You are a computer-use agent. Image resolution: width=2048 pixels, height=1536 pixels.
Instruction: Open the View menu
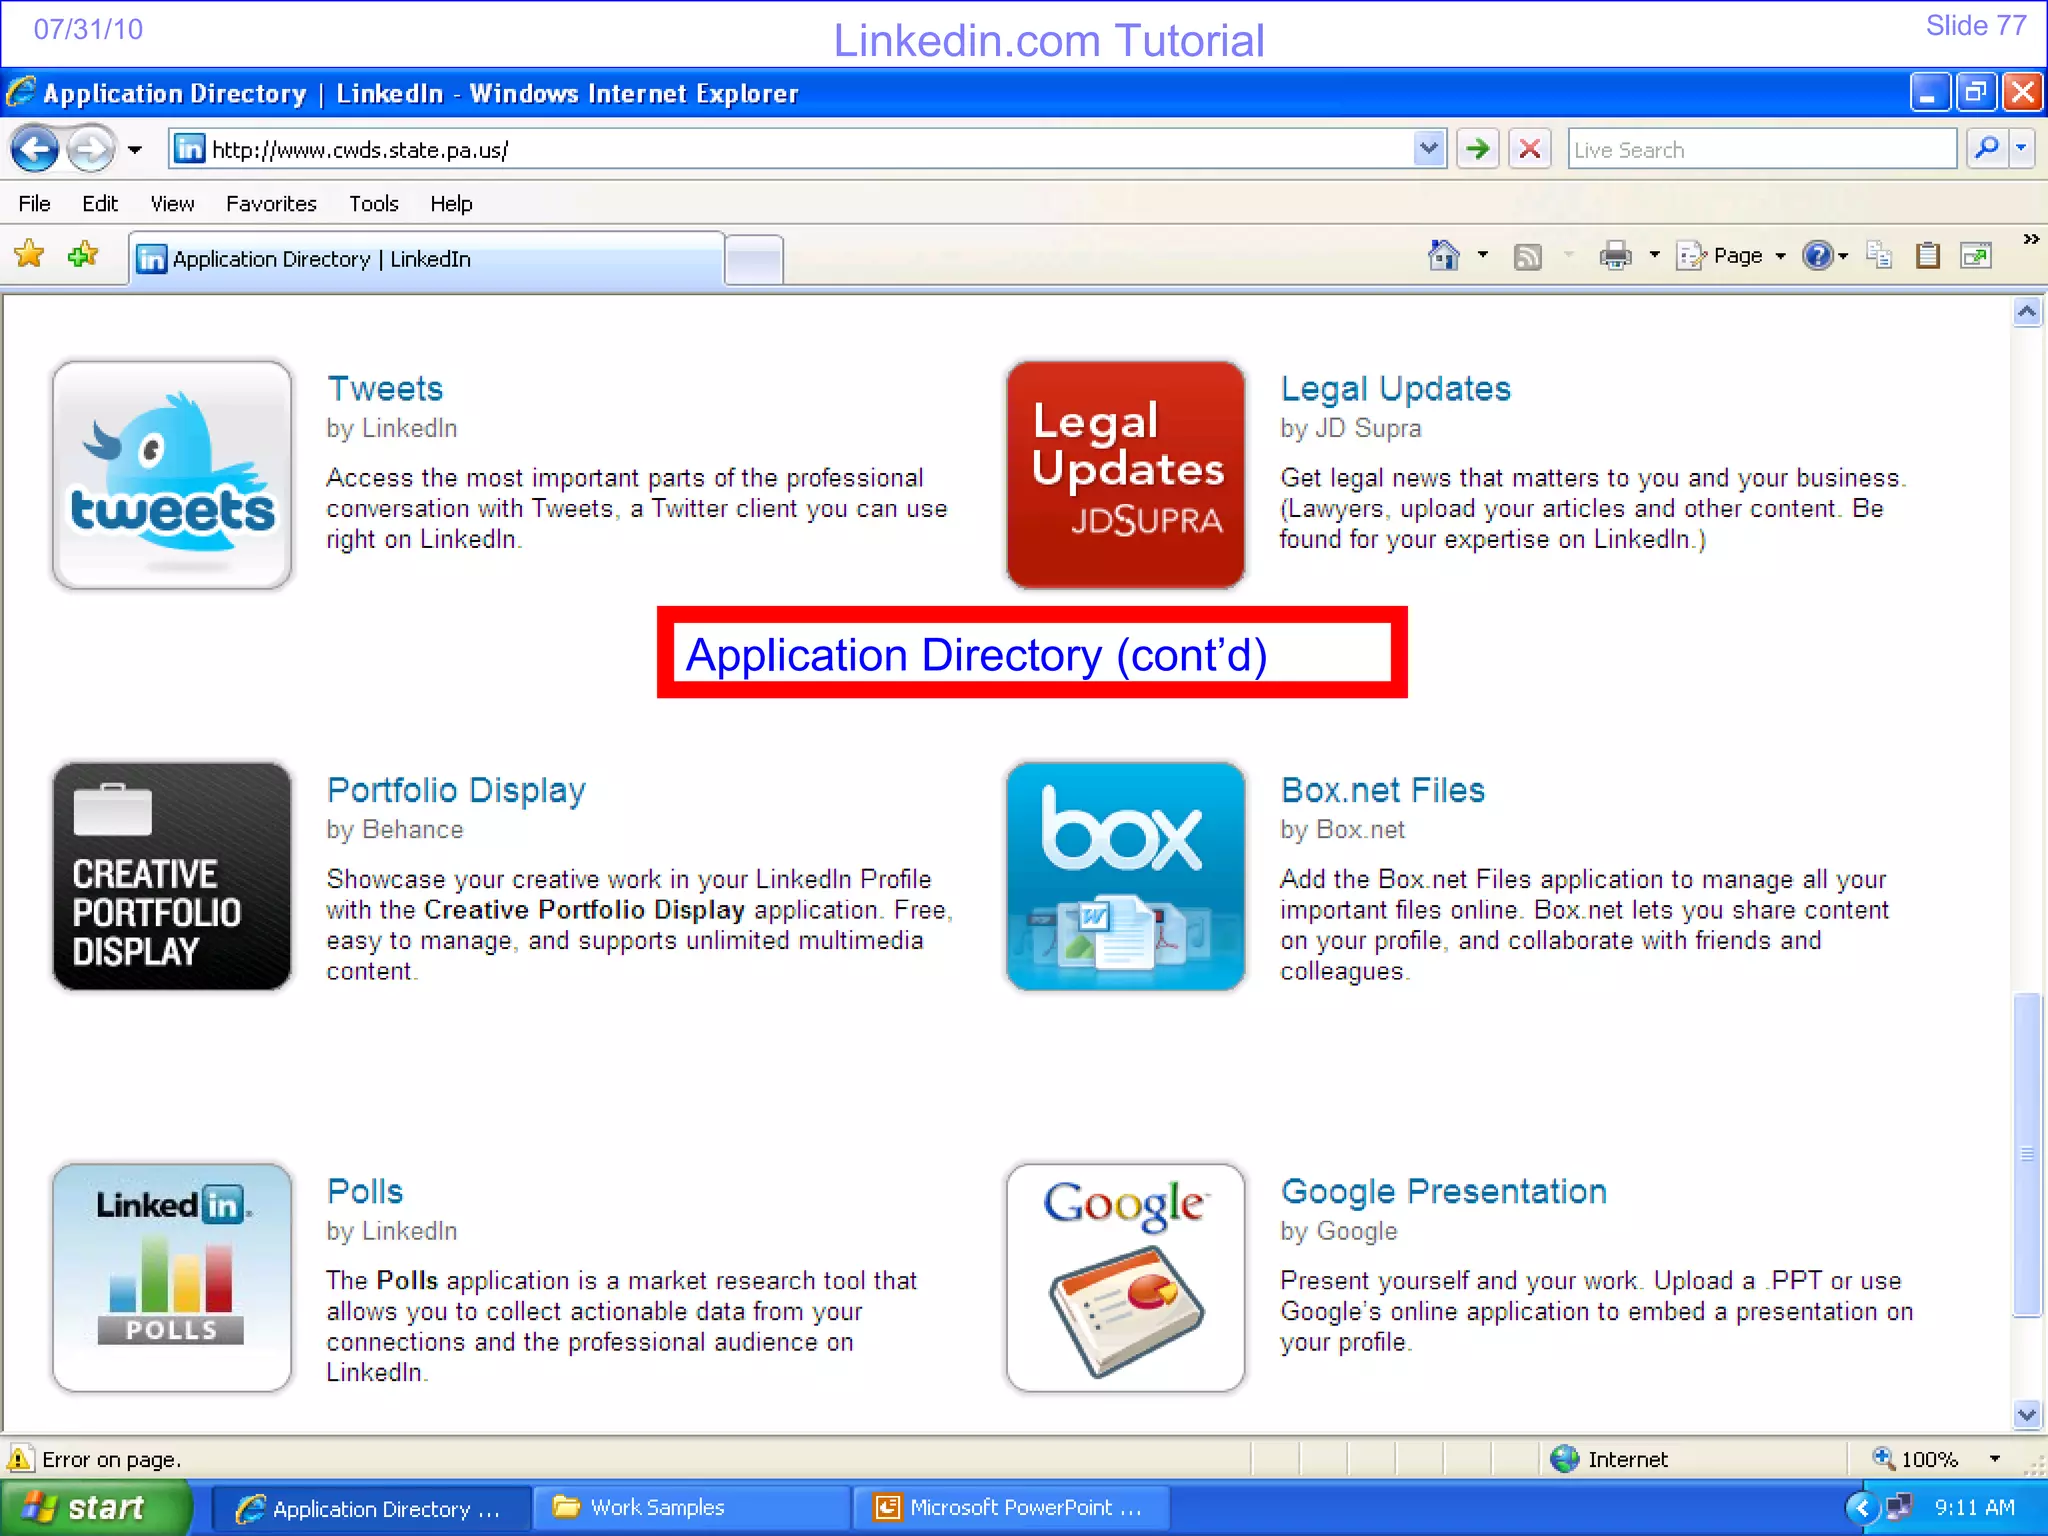pos(172,204)
